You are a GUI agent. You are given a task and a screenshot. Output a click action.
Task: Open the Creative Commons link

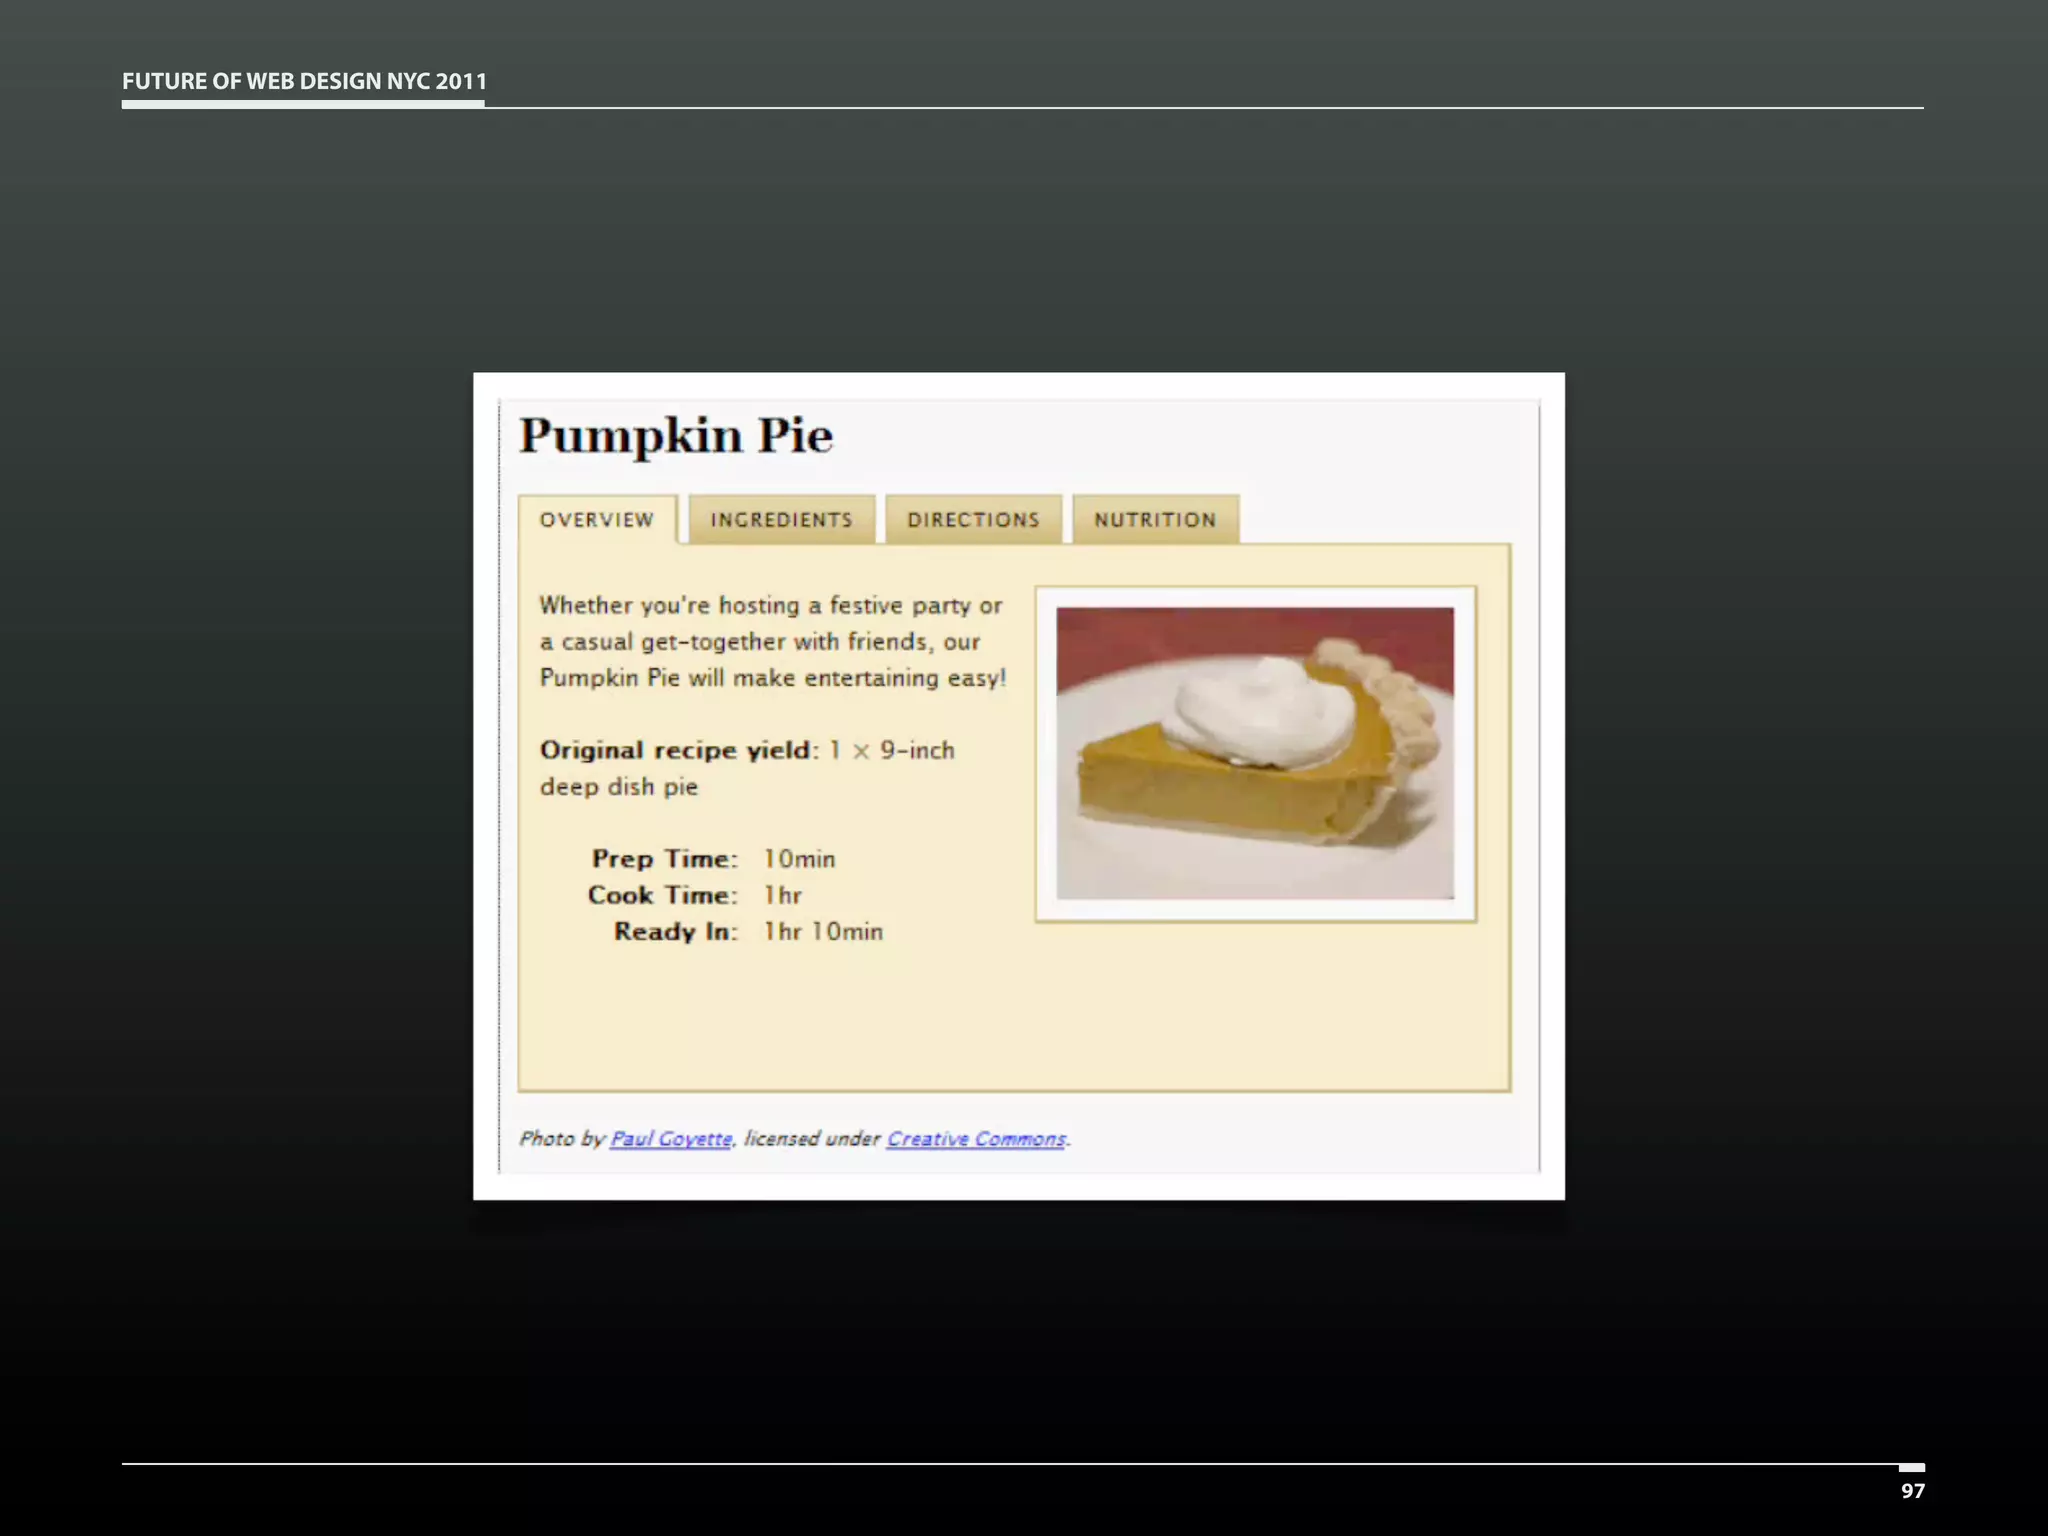976,1139
